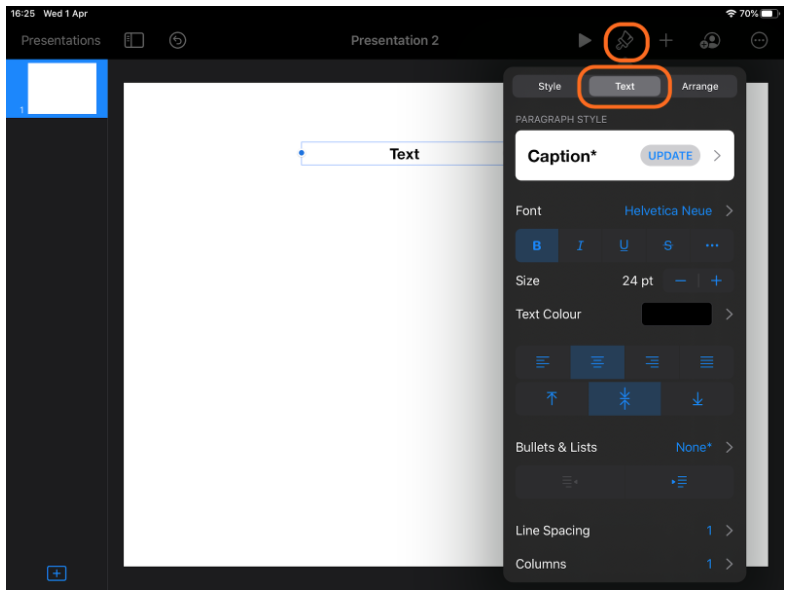The image size is (796, 600).
Task: Tap the None* bullets value
Action: [x=693, y=447]
